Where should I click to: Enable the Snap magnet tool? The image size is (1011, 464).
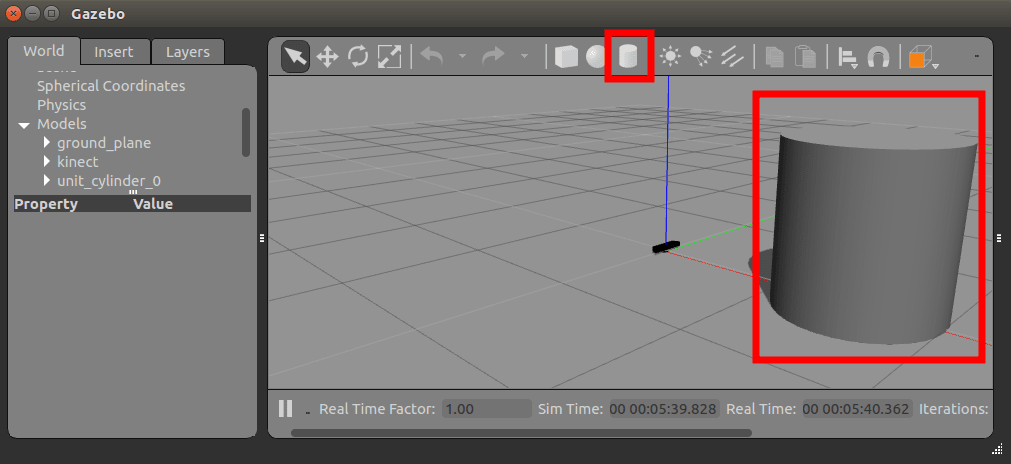tap(878, 57)
